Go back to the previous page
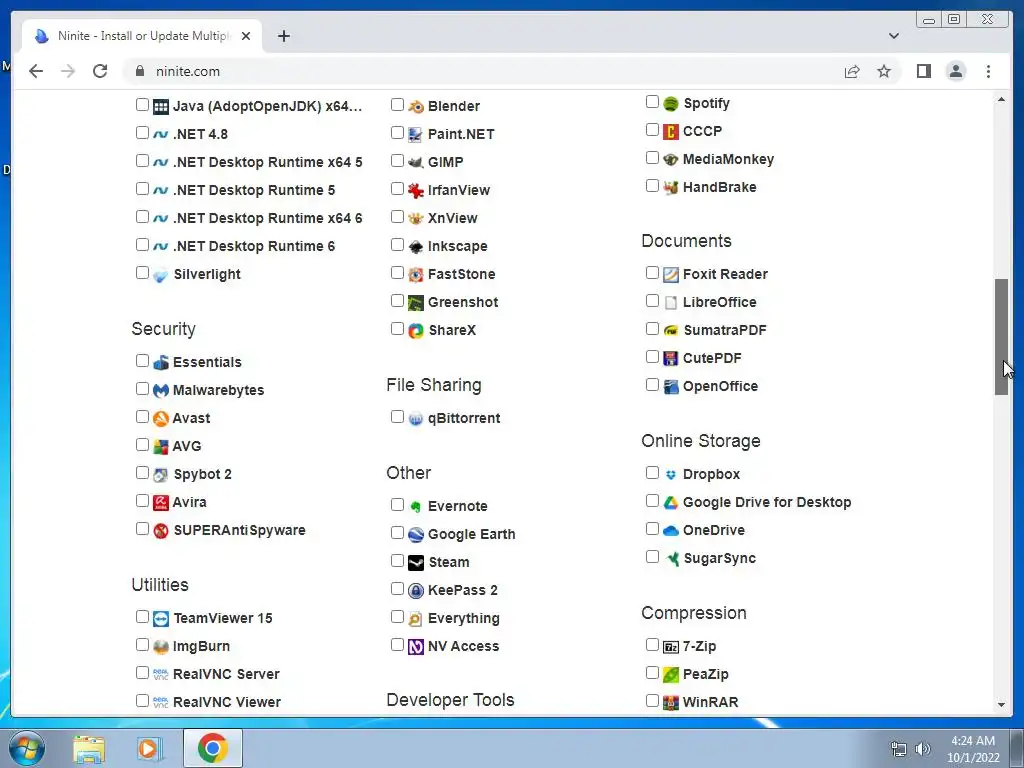This screenshot has height=768, width=1024. [36, 71]
